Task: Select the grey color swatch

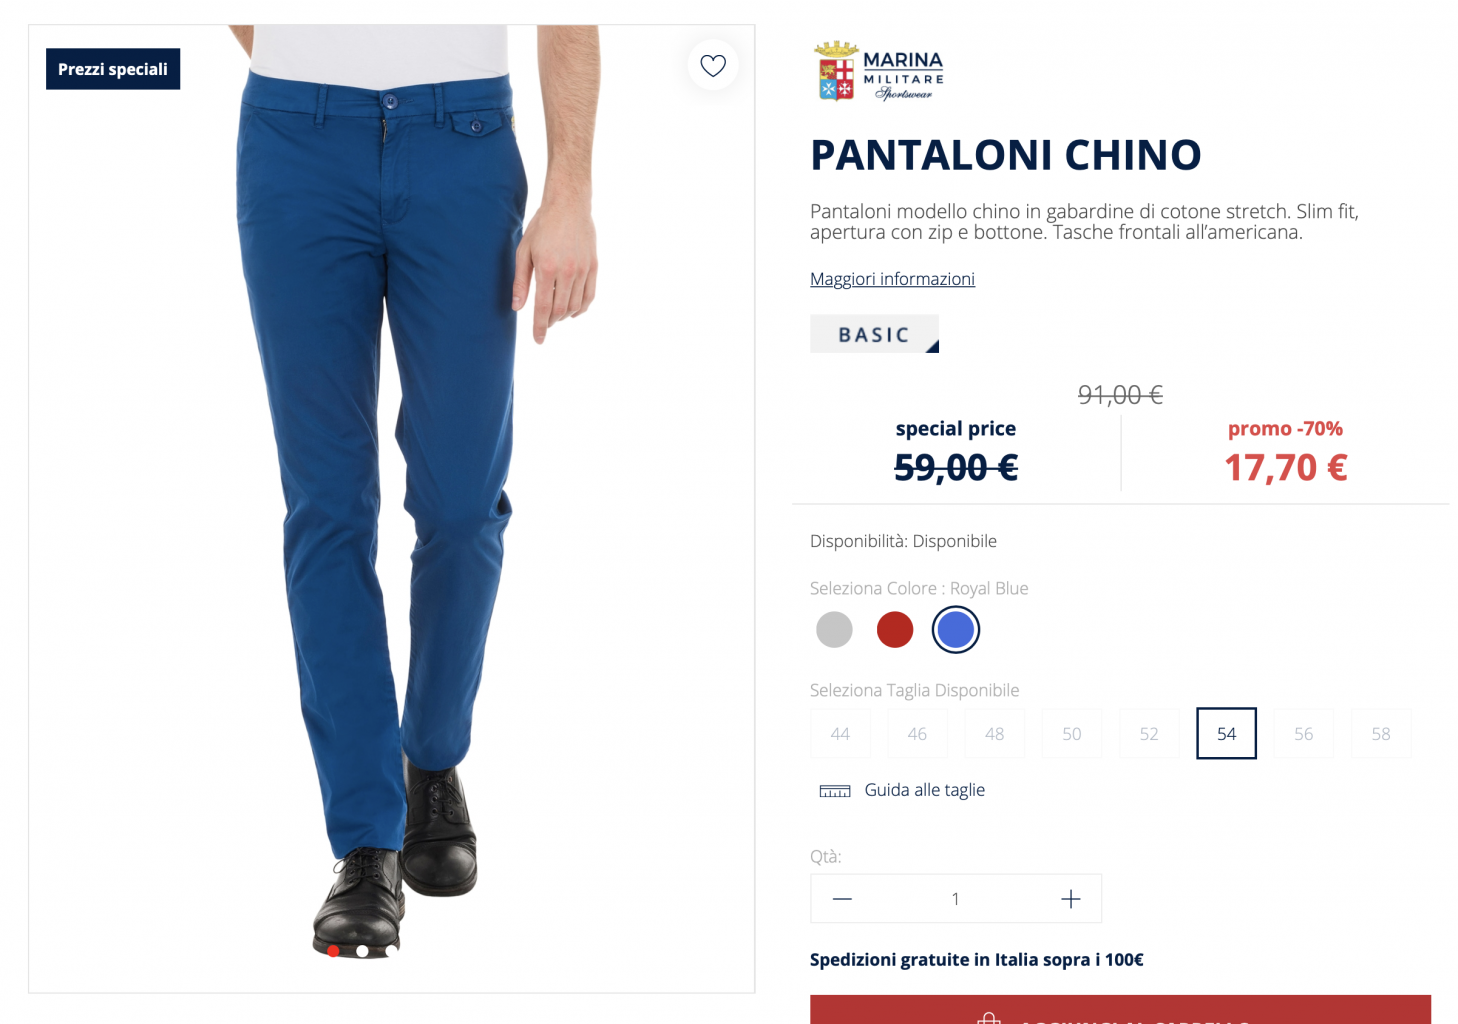Action: pos(834,630)
